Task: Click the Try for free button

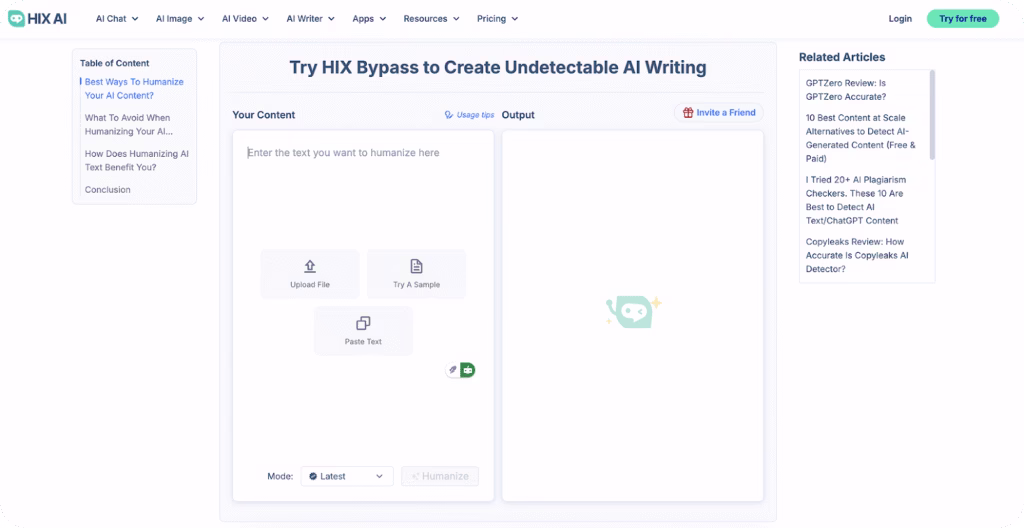Action: pos(962,19)
